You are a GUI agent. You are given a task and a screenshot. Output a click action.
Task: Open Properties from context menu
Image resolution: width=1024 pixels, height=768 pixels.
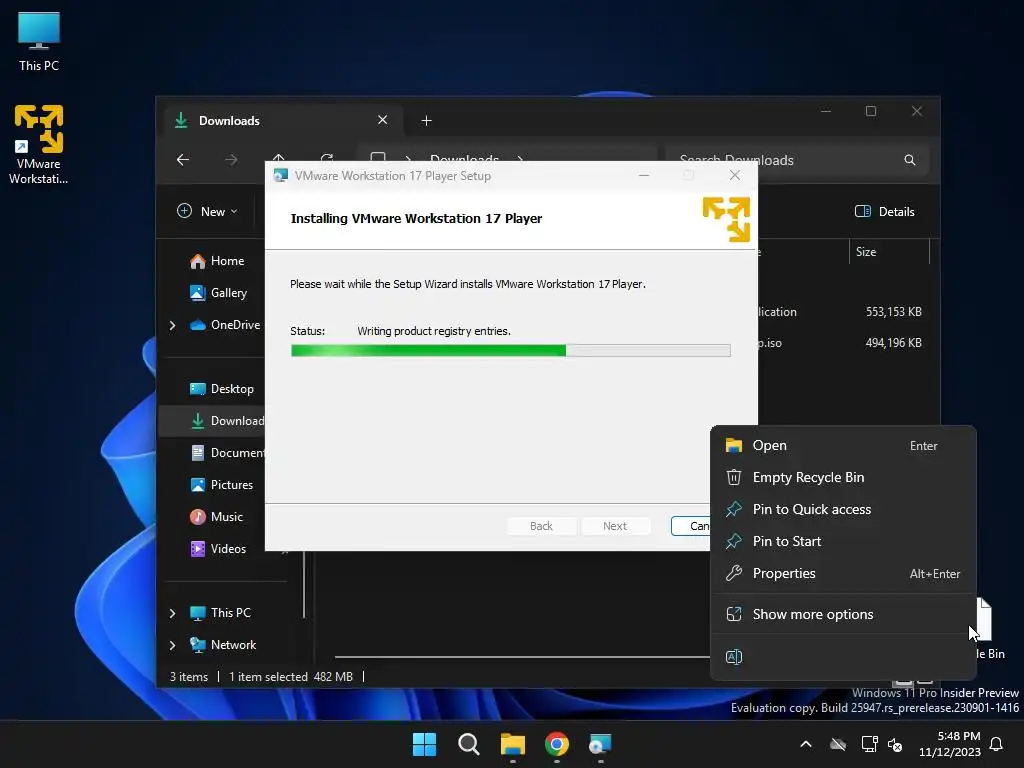point(843,574)
